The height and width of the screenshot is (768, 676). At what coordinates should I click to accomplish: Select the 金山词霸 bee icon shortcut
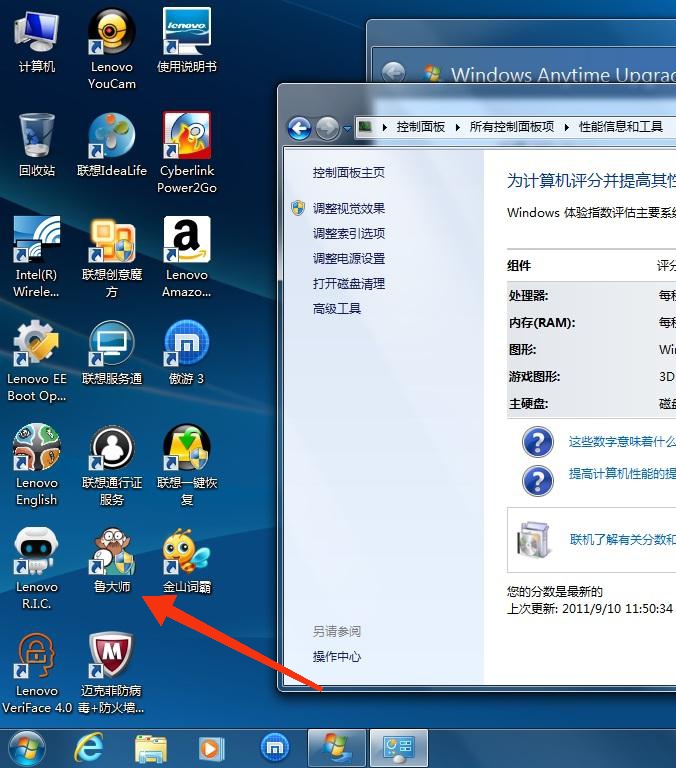(x=187, y=561)
